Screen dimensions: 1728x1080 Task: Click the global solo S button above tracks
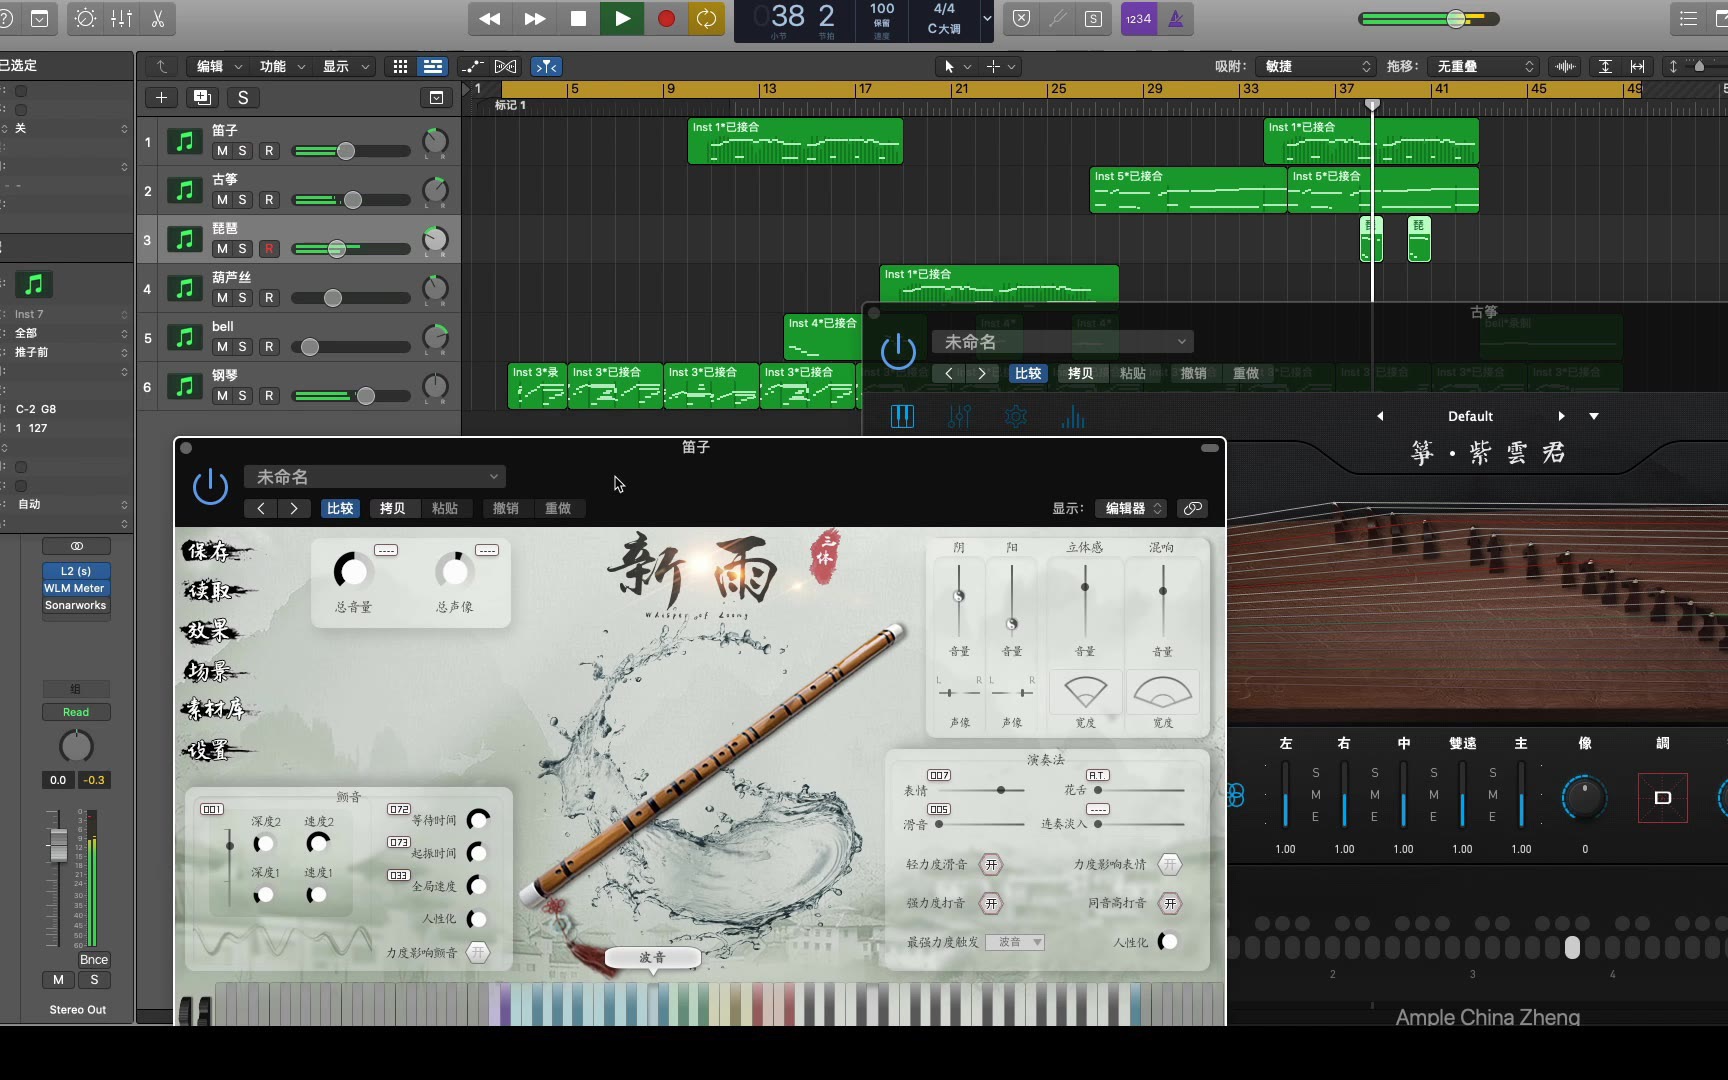(x=243, y=97)
